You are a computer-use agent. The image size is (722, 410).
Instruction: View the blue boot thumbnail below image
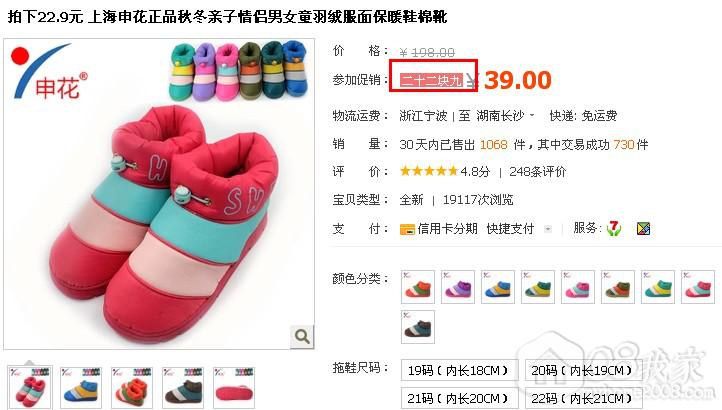point(81,387)
